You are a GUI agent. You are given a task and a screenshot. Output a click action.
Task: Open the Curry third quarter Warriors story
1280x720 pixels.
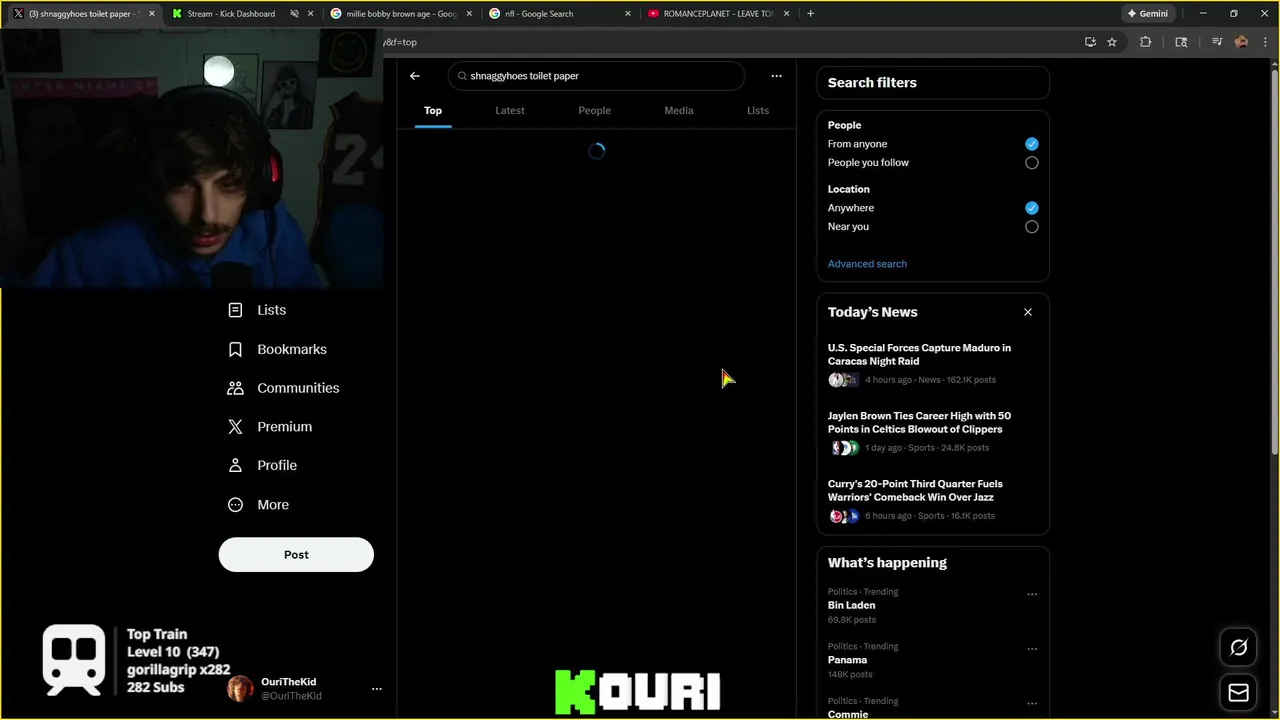coord(932,499)
